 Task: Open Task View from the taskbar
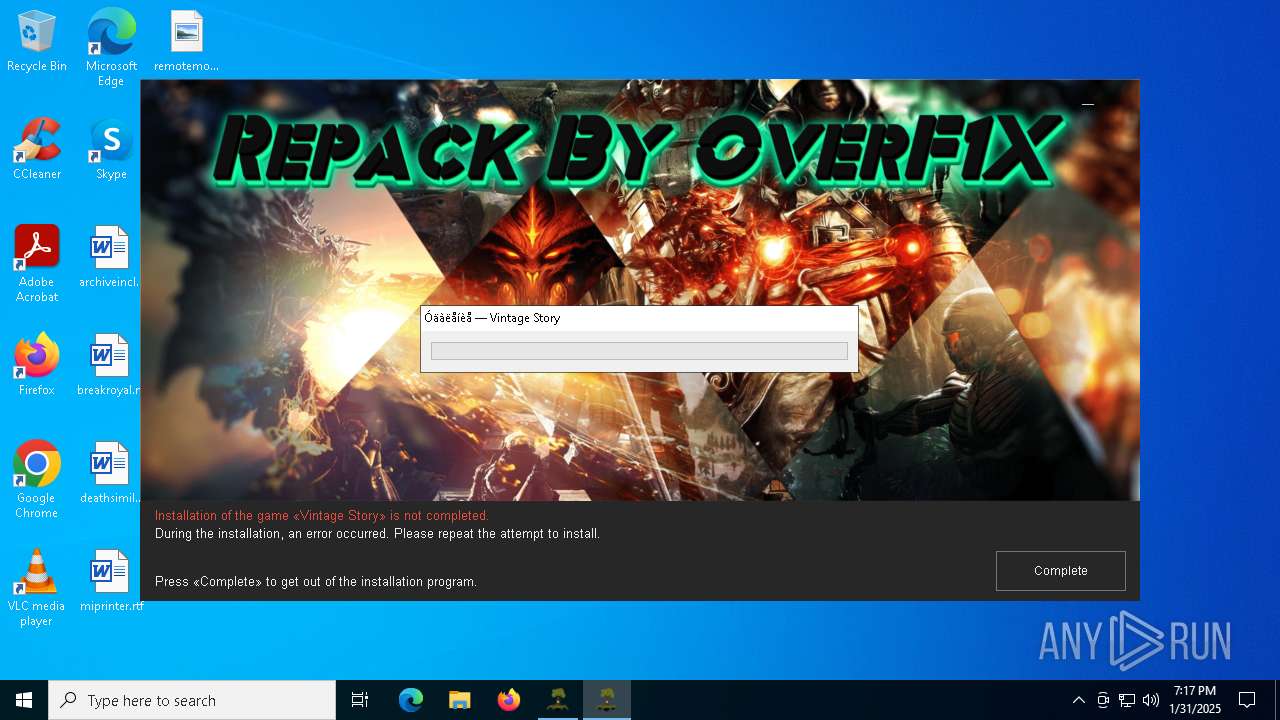coord(360,700)
